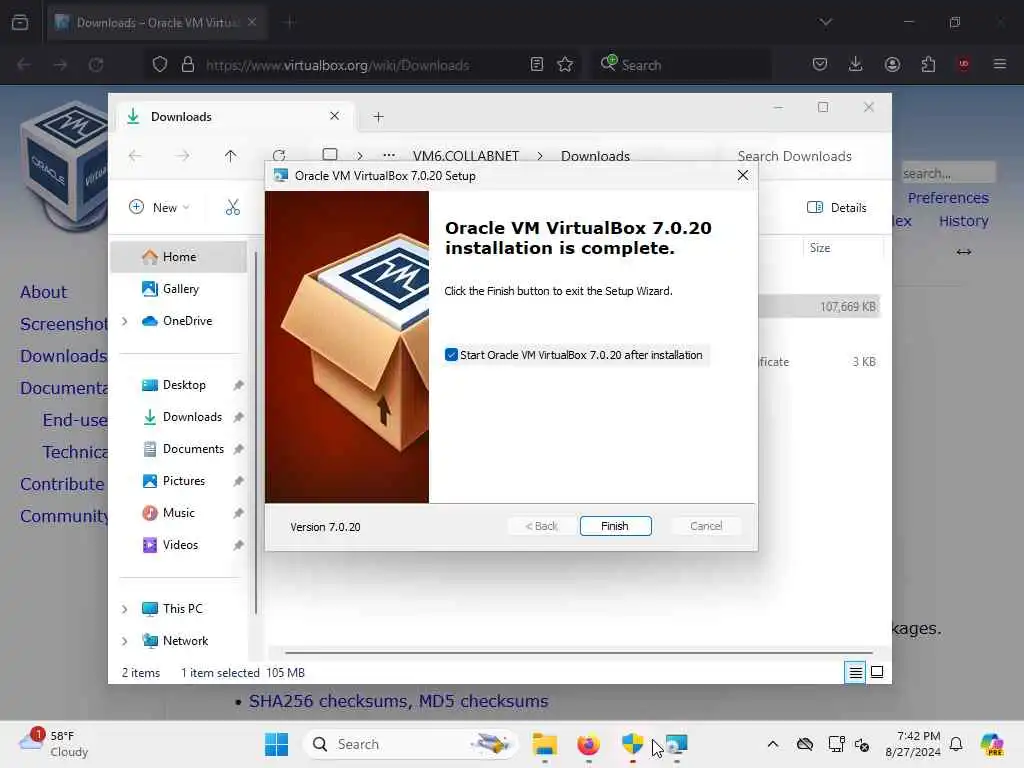This screenshot has height=768, width=1024.
Task: Open Gallery in File Explorer sidebar
Action: coord(181,289)
